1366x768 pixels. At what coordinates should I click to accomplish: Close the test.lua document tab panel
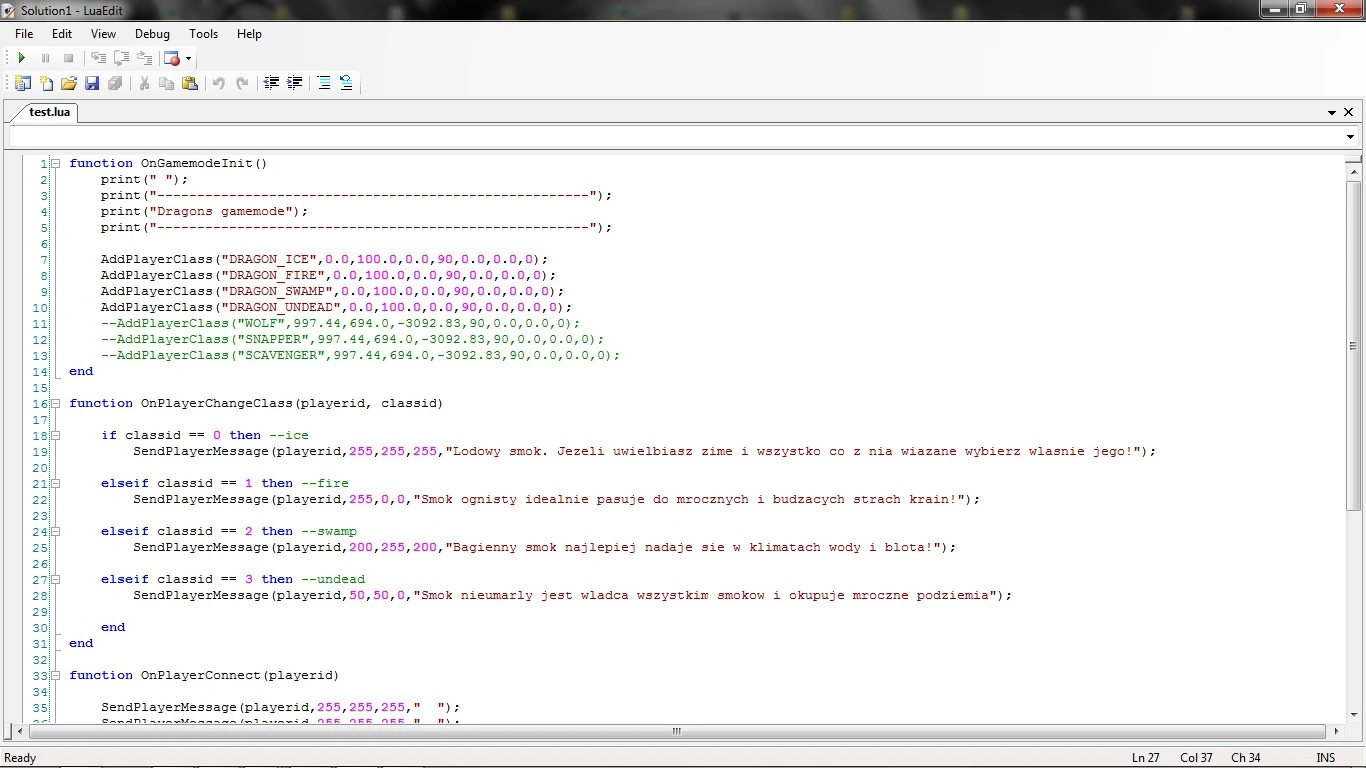(x=1348, y=113)
